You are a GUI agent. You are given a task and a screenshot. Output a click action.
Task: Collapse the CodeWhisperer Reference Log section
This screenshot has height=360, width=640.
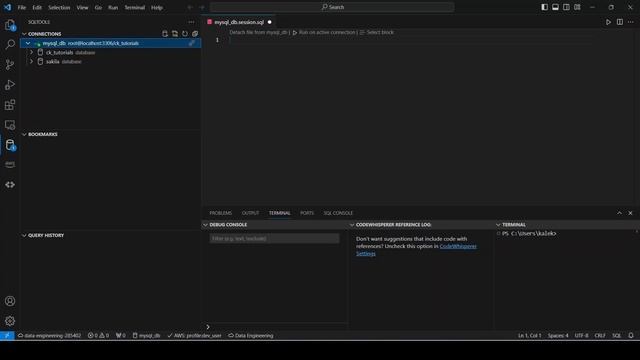[352, 225]
